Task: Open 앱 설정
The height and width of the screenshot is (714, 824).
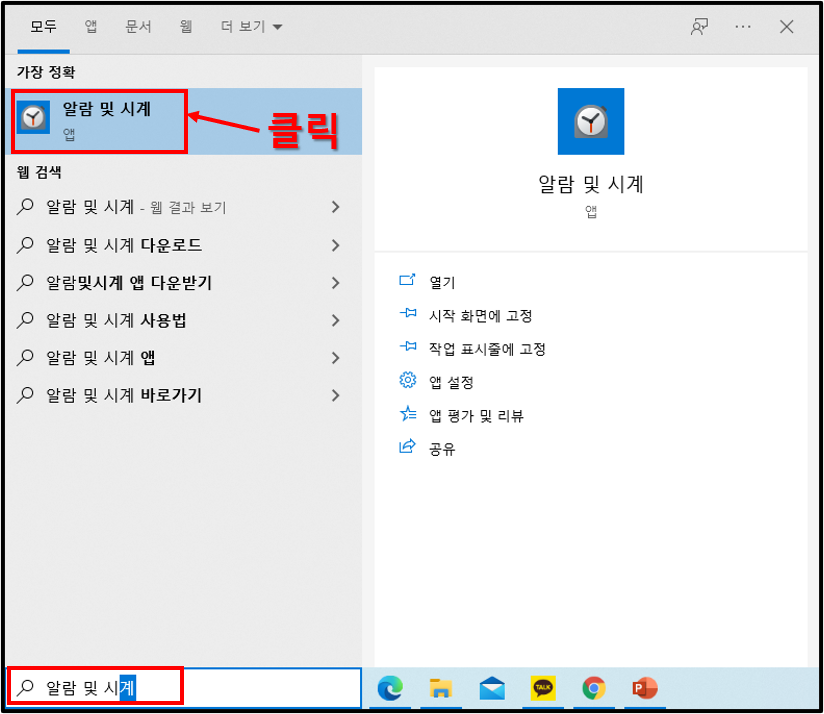Action: coord(451,382)
